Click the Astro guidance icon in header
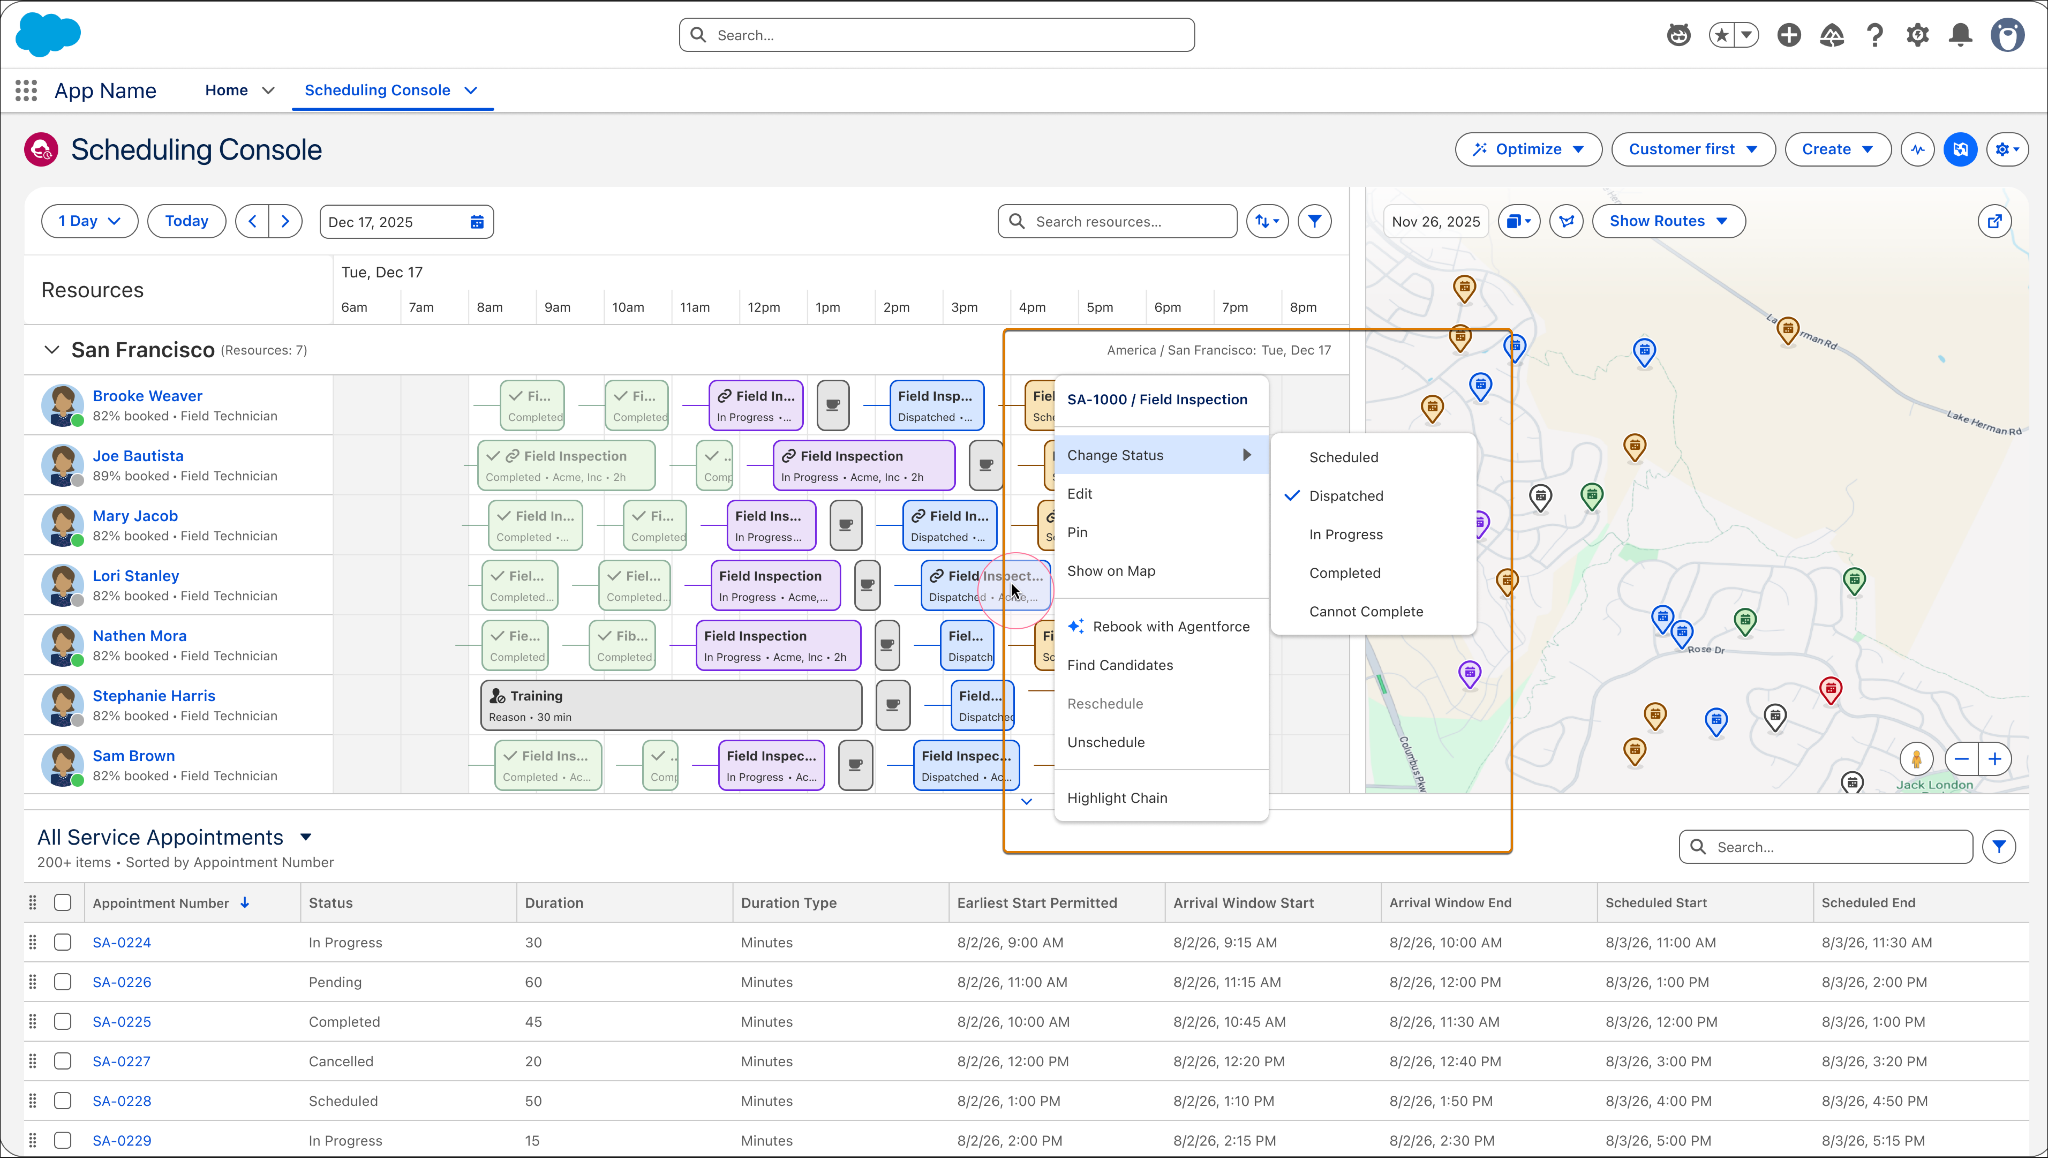This screenshot has height=1158, width=2048. 1678,36
